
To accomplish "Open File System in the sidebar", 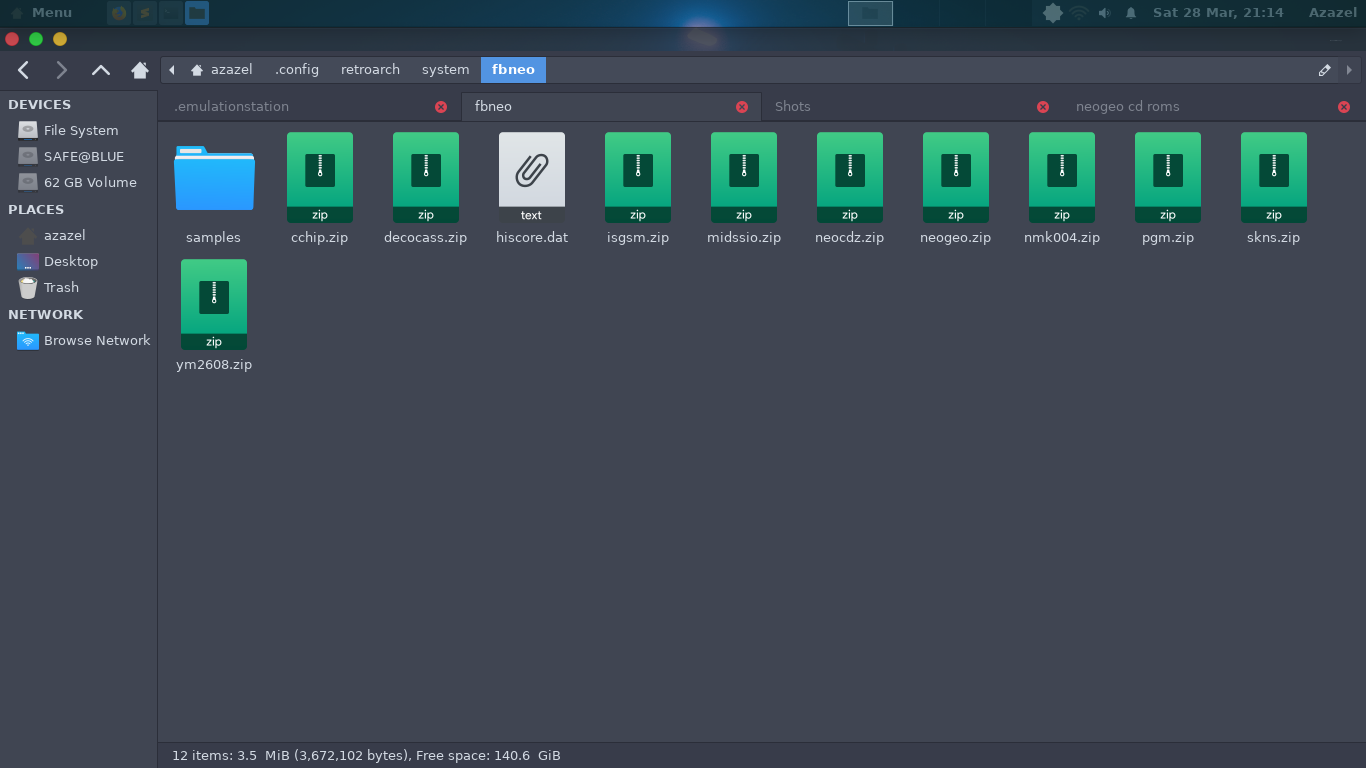I will pyautogui.click(x=79, y=130).
